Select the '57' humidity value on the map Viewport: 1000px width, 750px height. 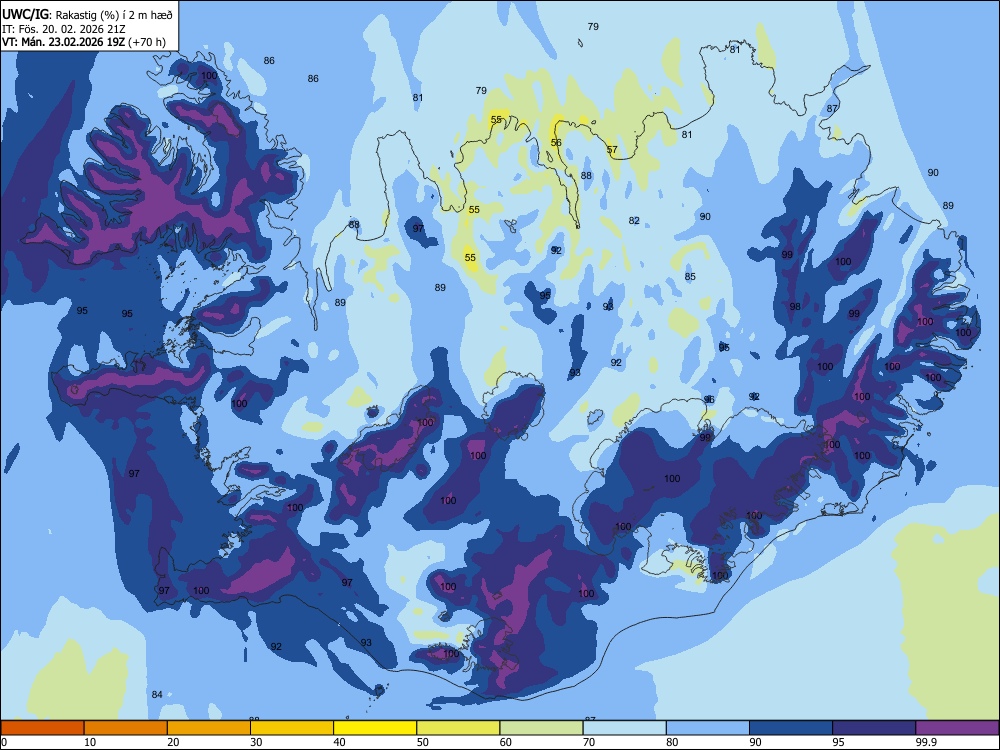pos(612,150)
